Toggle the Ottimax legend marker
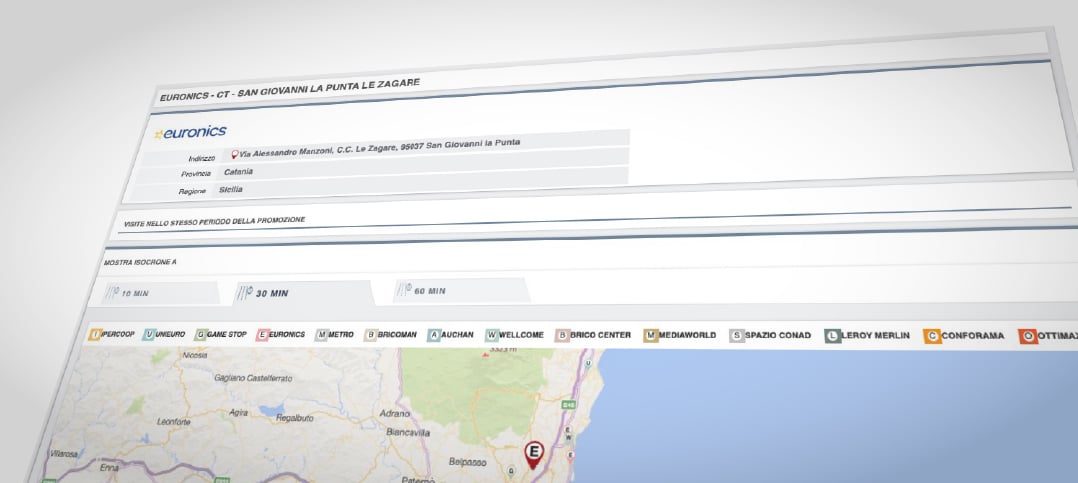This screenshot has width=1078, height=483. pos(1028,337)
